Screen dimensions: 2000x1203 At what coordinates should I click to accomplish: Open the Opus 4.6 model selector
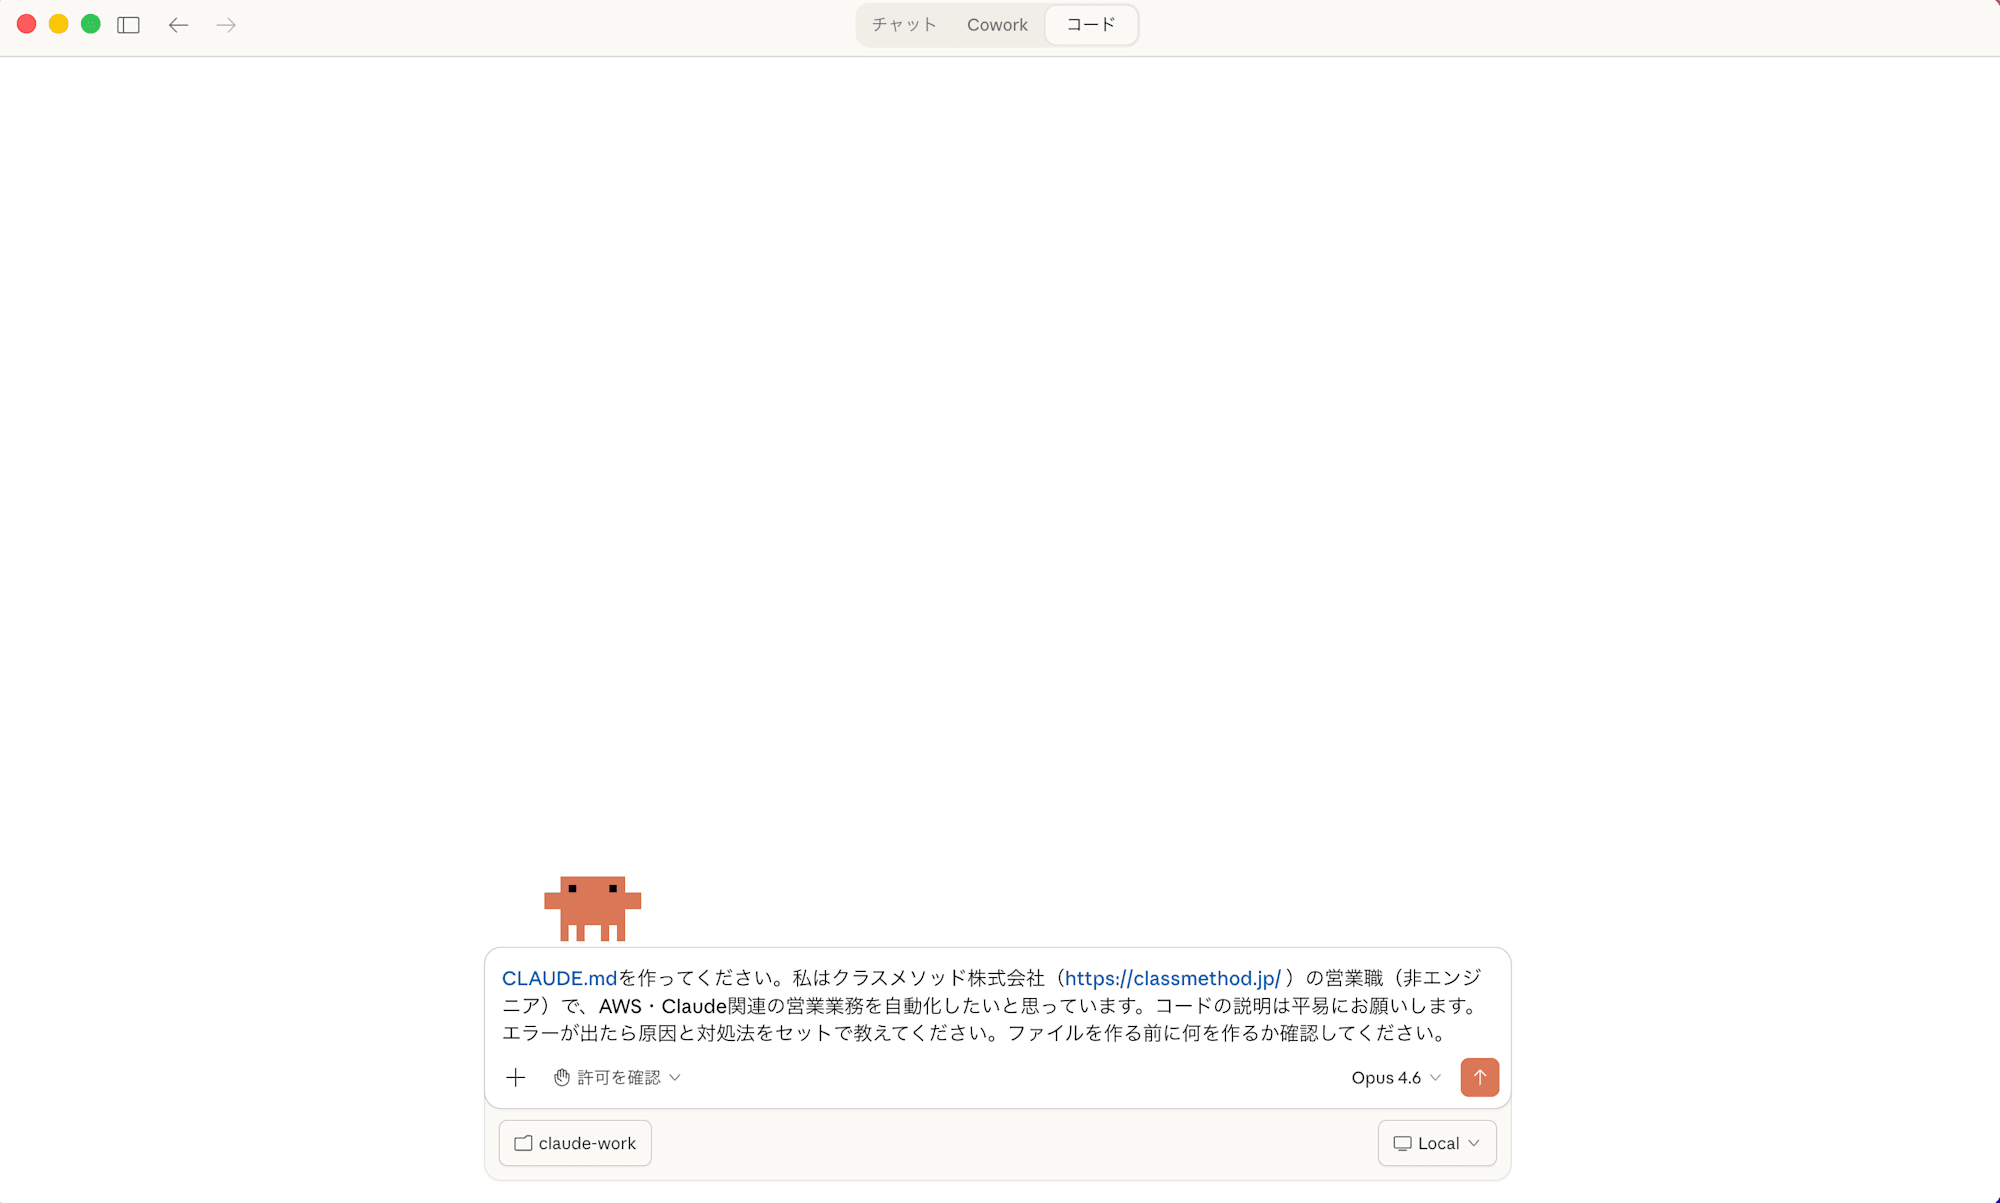(1395, 1077)
